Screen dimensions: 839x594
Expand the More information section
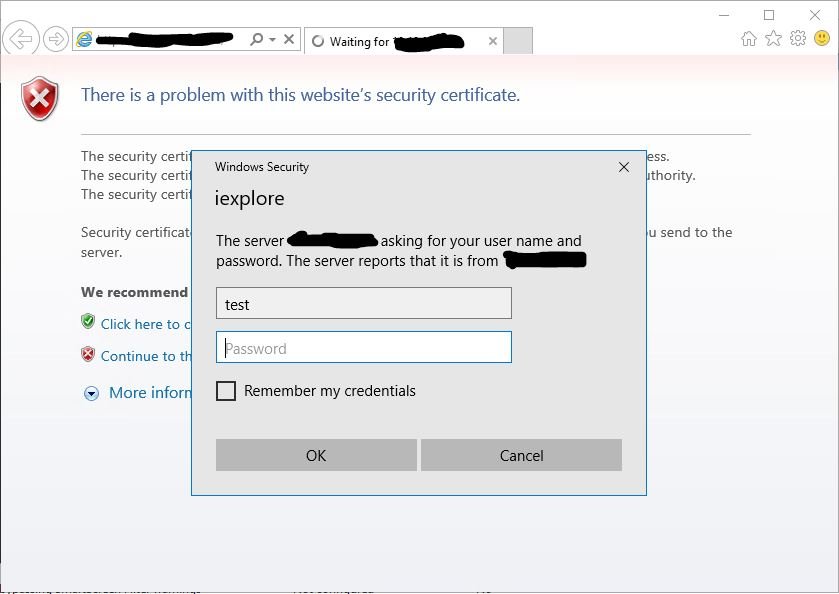pos(92,392)
